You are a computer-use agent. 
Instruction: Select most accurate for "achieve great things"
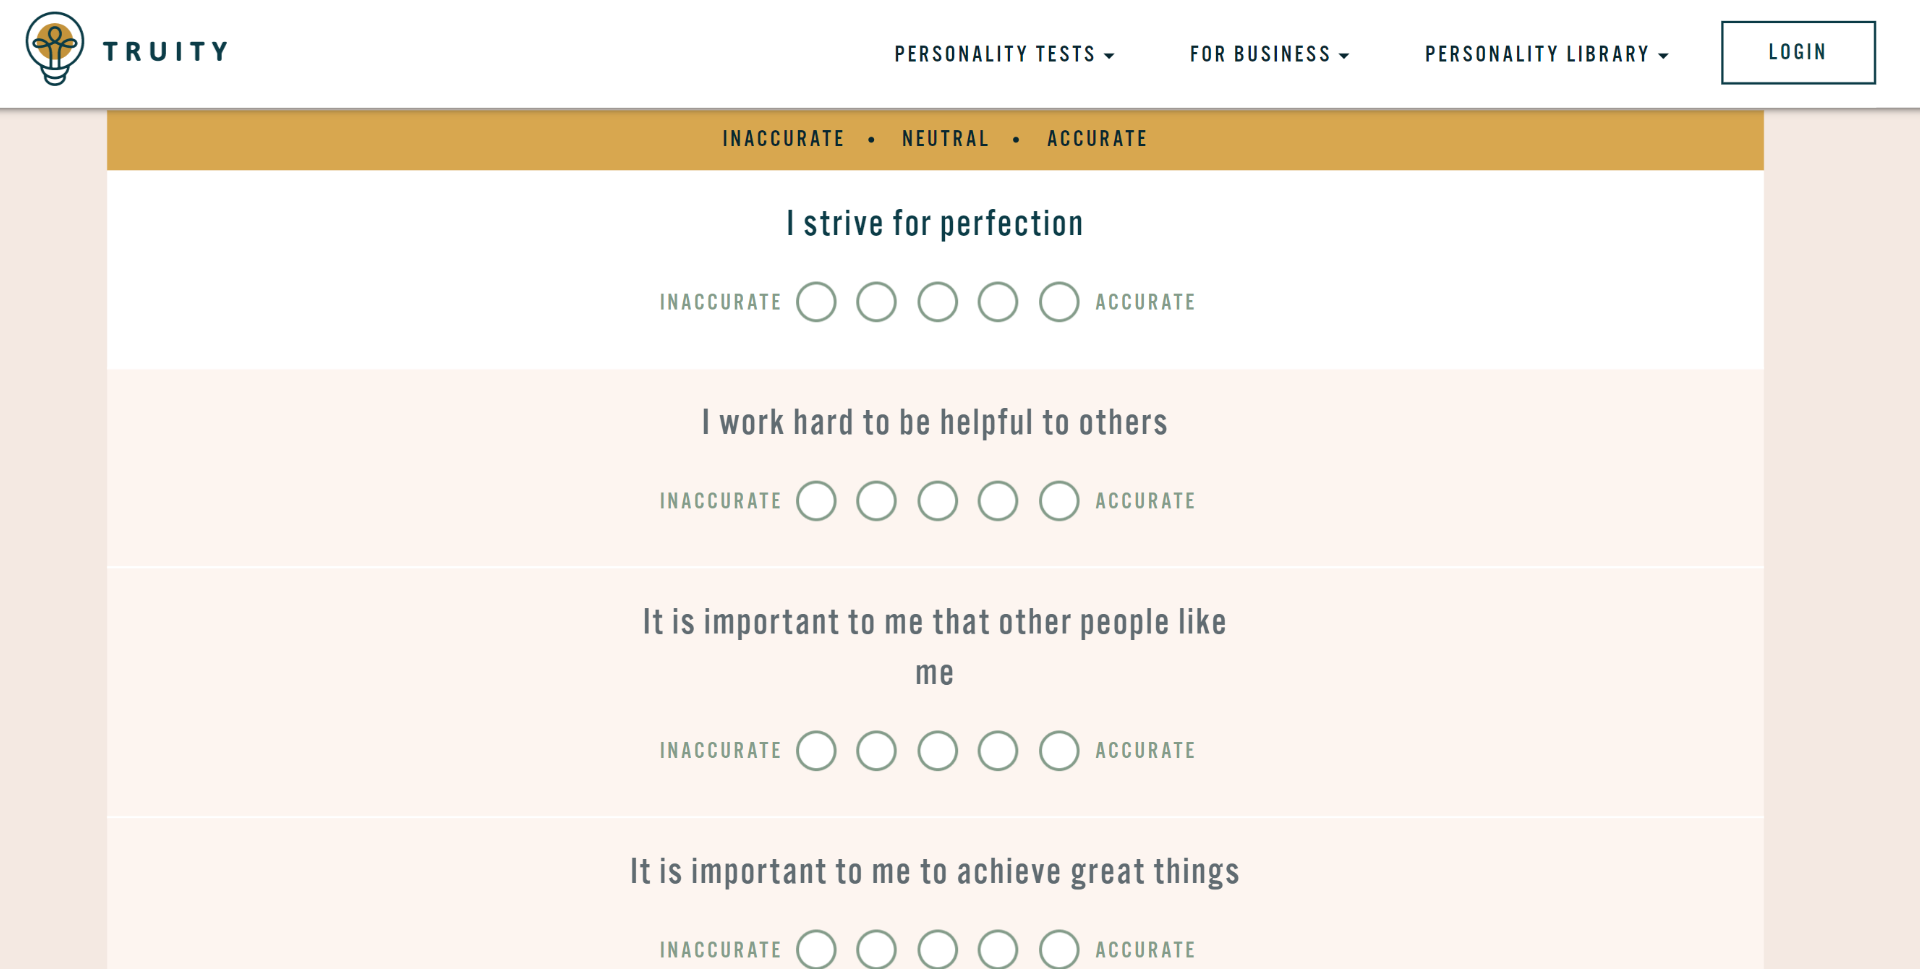click(1058, 950)
